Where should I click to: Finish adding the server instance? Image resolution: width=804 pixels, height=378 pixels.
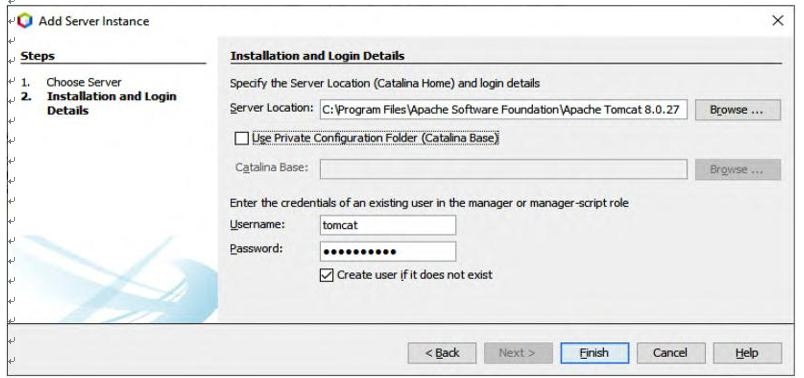coord(594,353)
